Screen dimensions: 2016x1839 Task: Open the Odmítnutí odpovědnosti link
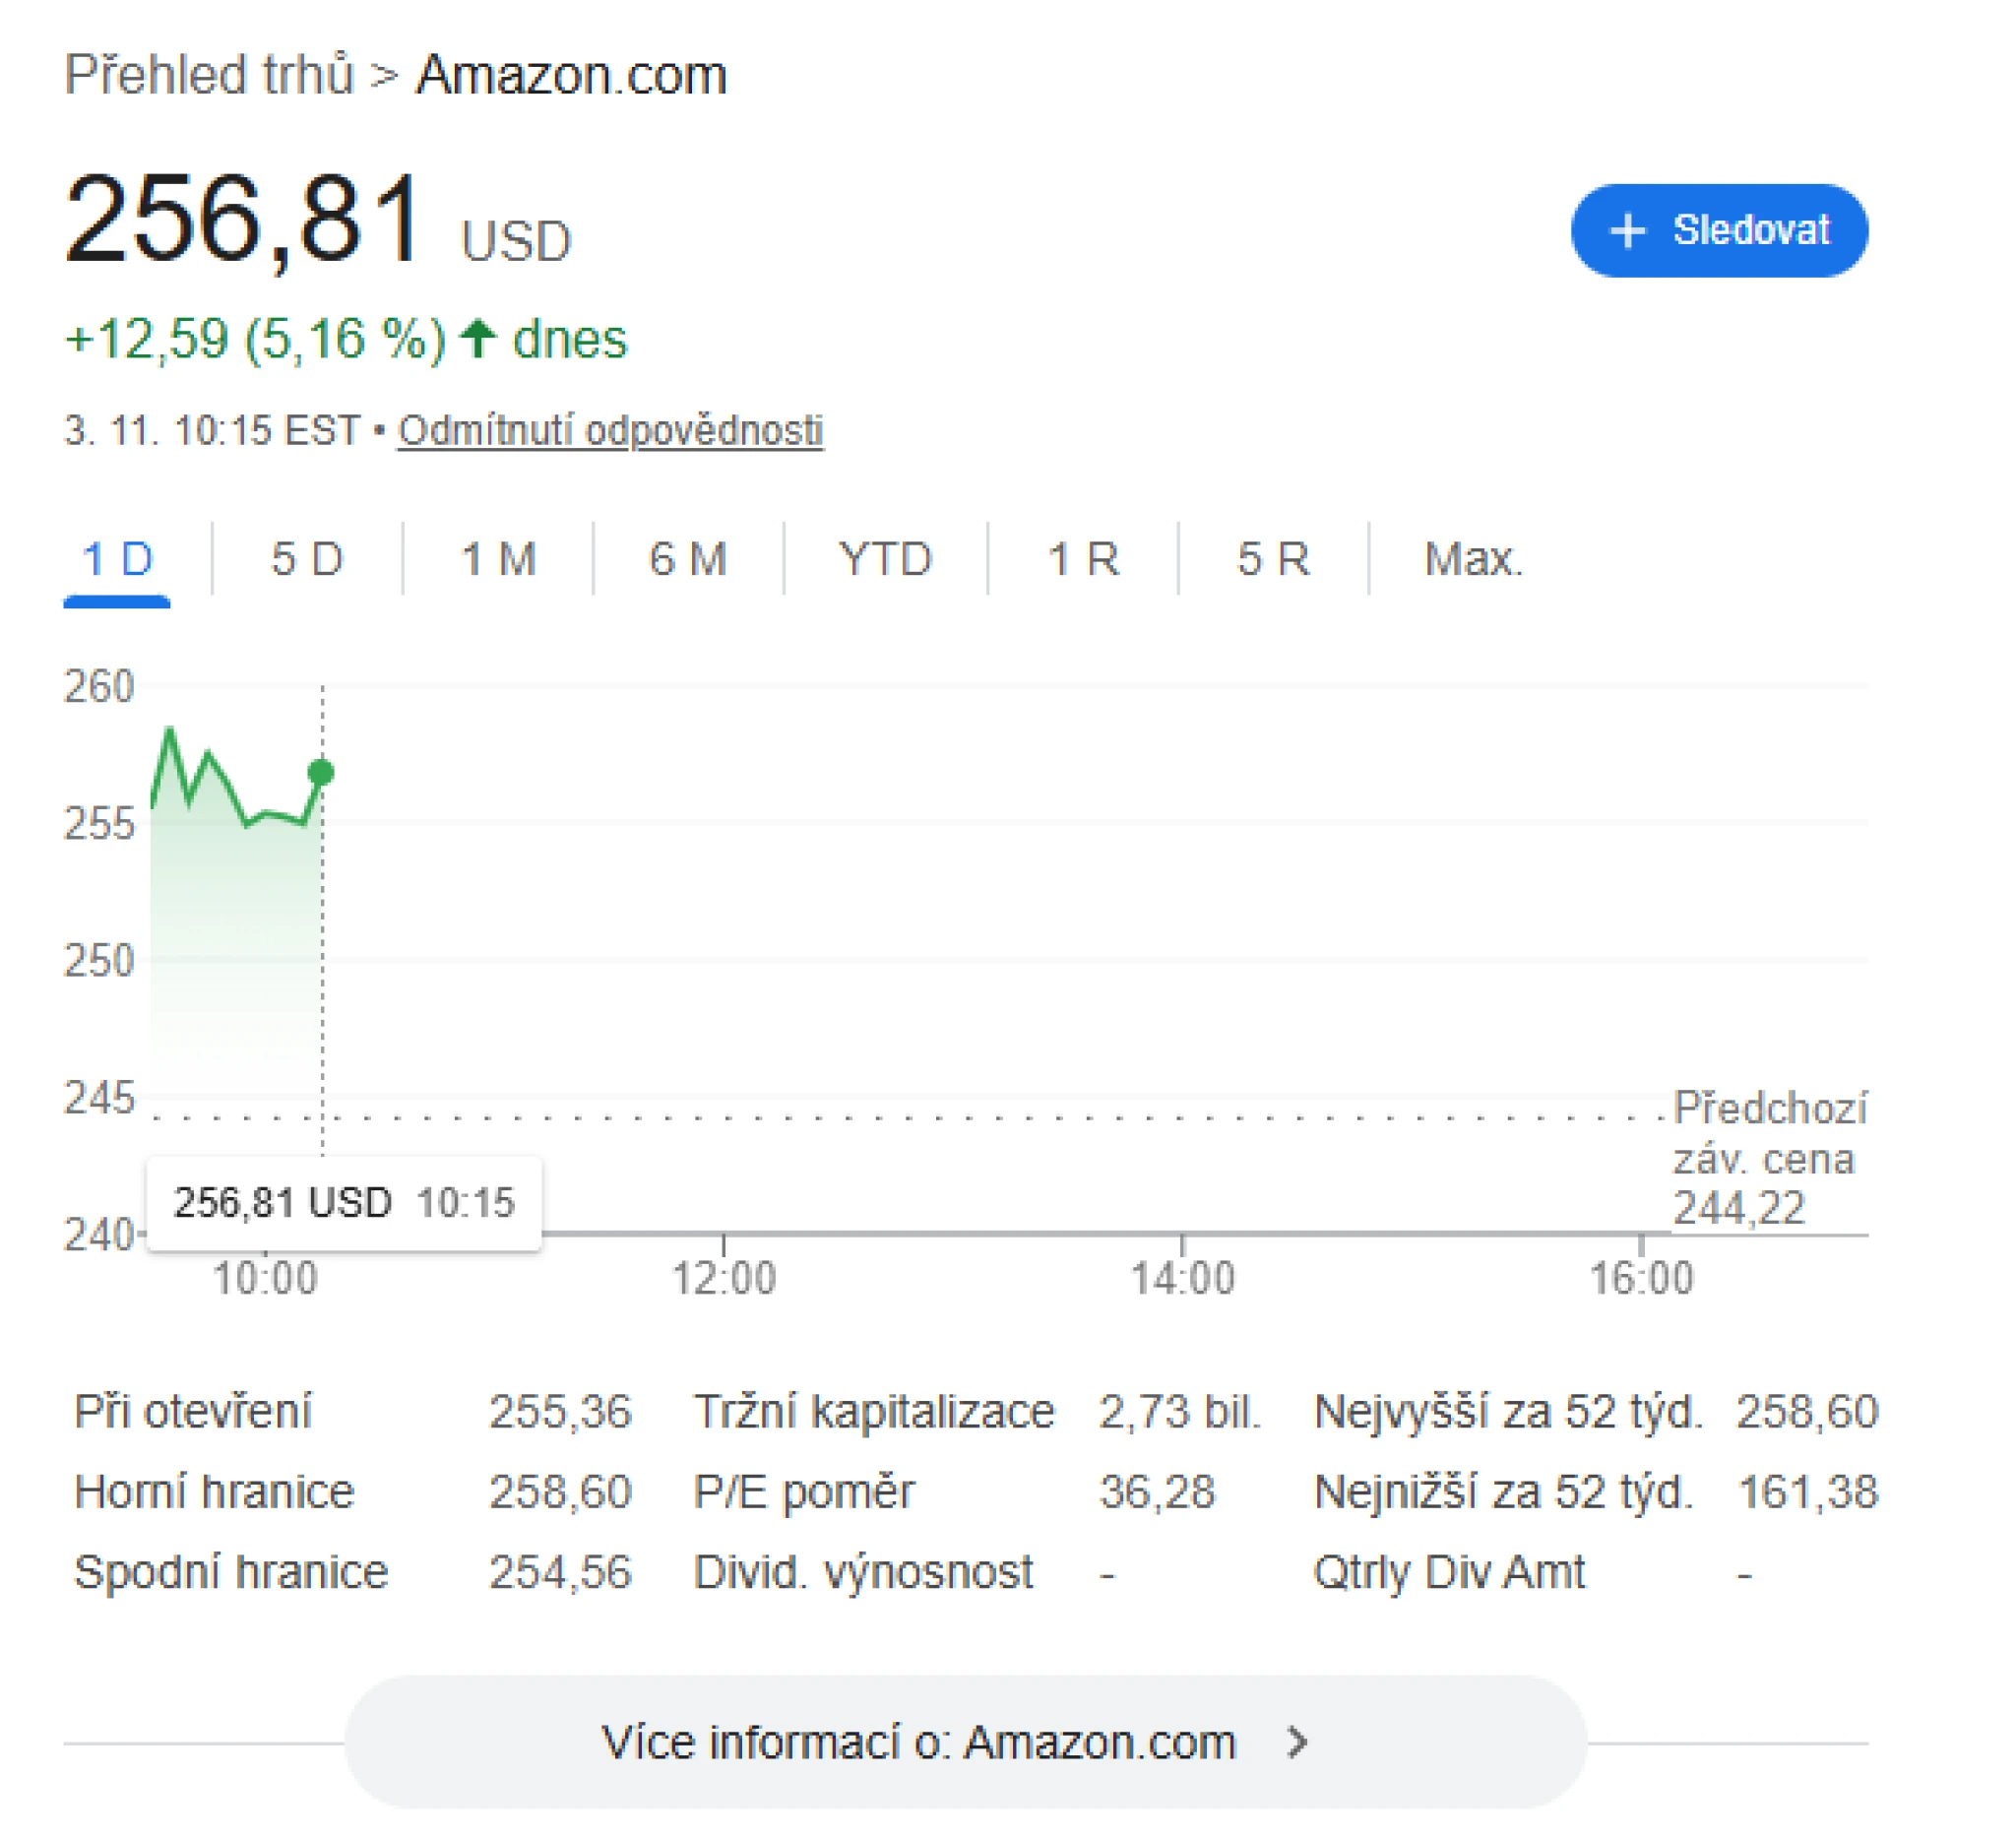(x=610, y=430)
